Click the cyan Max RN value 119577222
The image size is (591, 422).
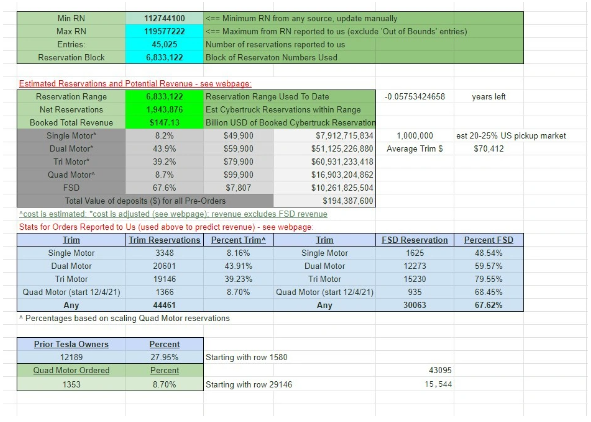(164, 31)
